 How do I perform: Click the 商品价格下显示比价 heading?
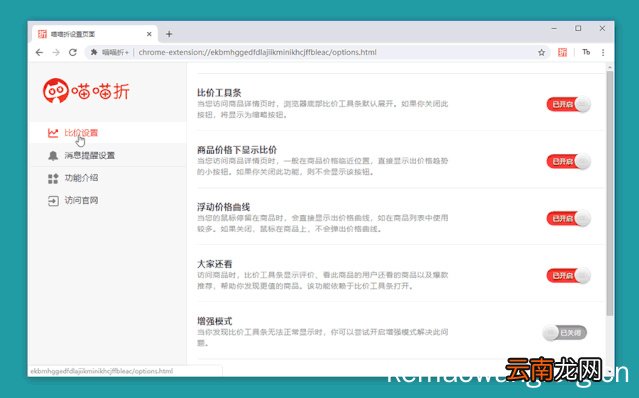coord(237,150)
